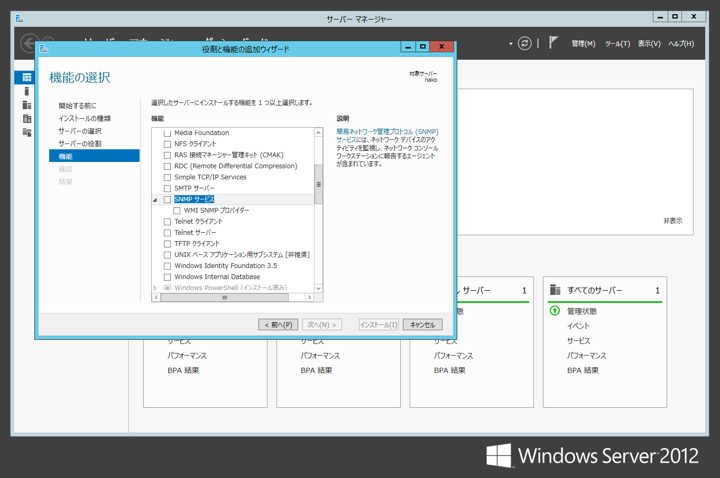Click BPA 結果 in すべてのサーバー tile
Screen dimensions: 720x478
coord(583,371)
